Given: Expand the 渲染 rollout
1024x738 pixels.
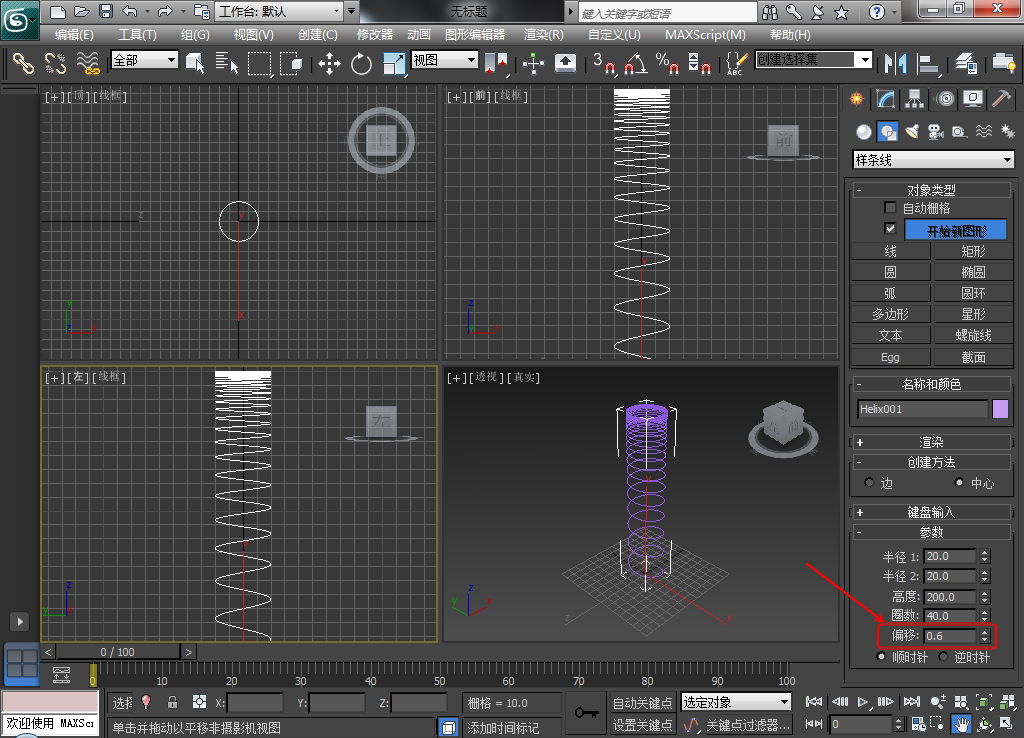Looking at the screenshot, I should [931, 442].
